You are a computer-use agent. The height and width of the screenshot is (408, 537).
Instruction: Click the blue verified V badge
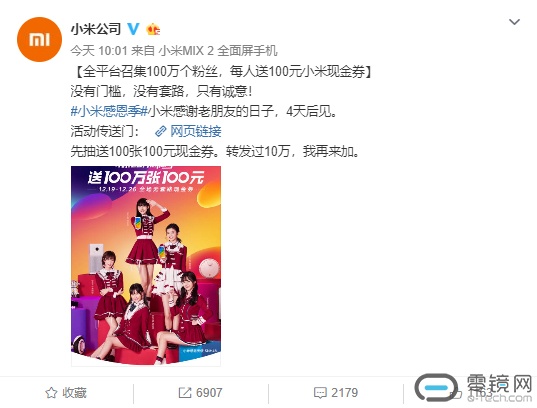click(x=133, y=29)
